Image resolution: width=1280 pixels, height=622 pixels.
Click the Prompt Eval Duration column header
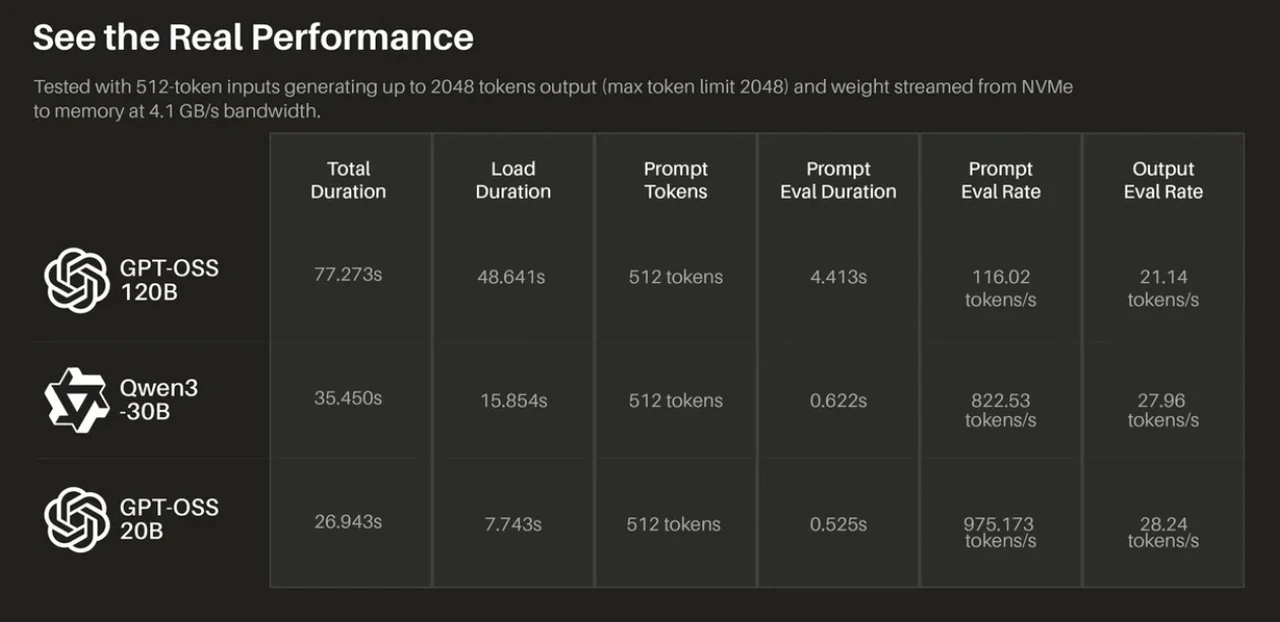[x=838, y=180]
